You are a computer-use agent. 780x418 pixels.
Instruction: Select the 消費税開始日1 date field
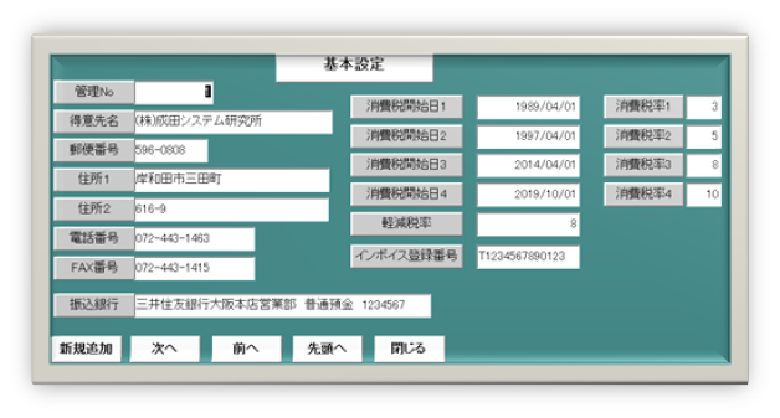point(528,107)
